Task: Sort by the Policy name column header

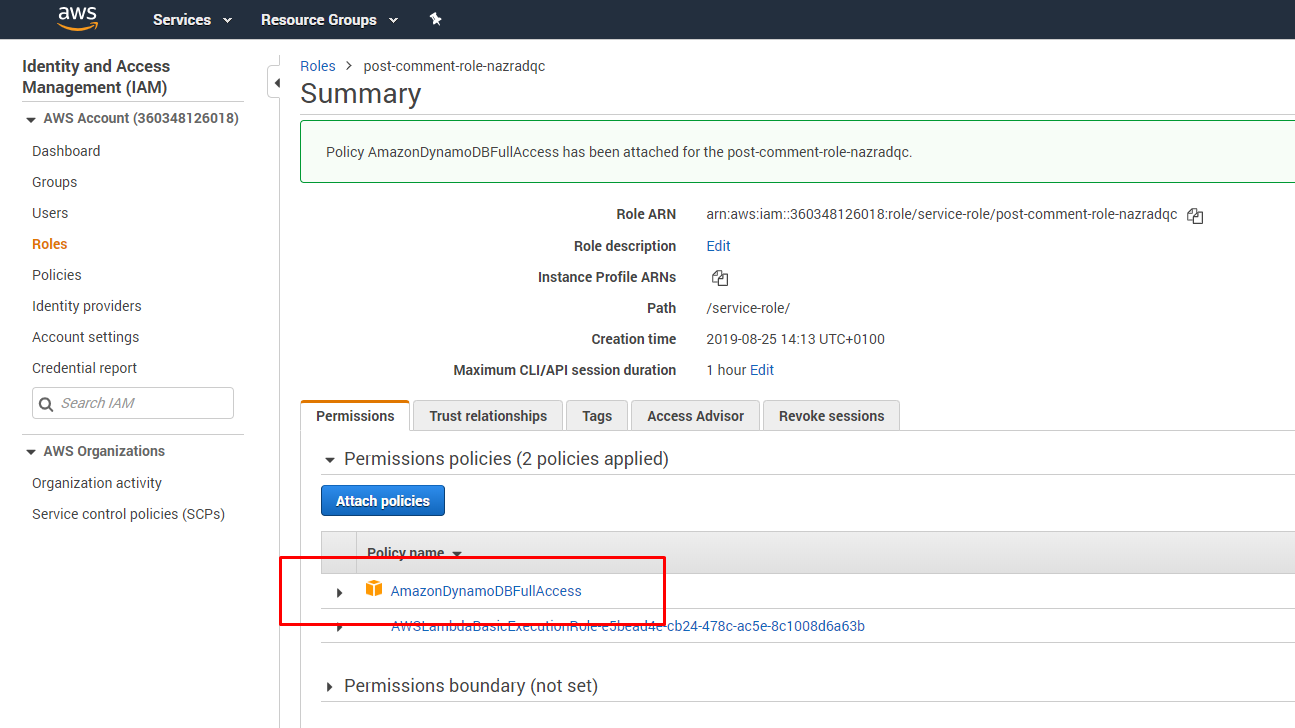Action: pos(414,553)
